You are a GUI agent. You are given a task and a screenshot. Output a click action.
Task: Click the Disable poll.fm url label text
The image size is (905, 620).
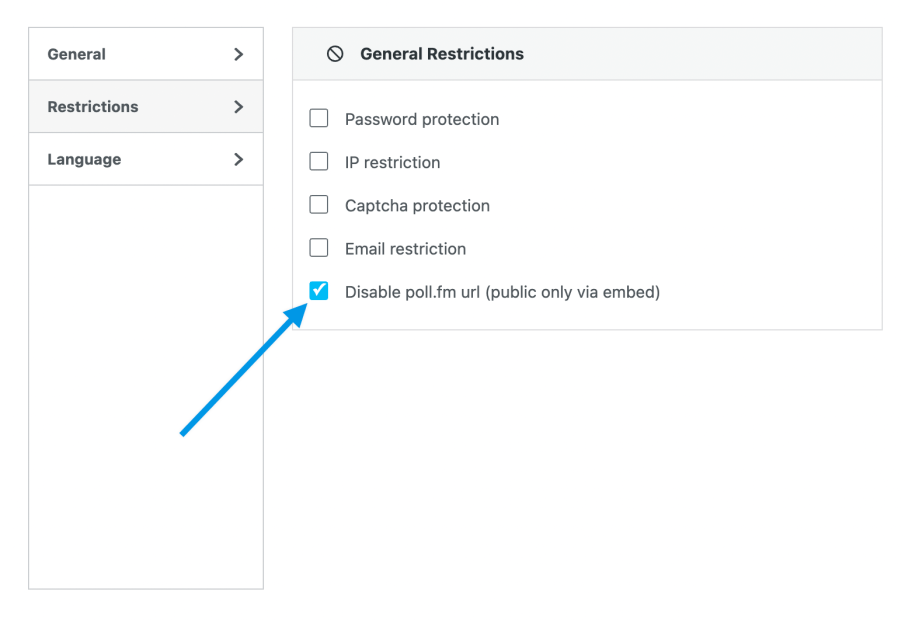pyautogui.click(x=502, y=292)
